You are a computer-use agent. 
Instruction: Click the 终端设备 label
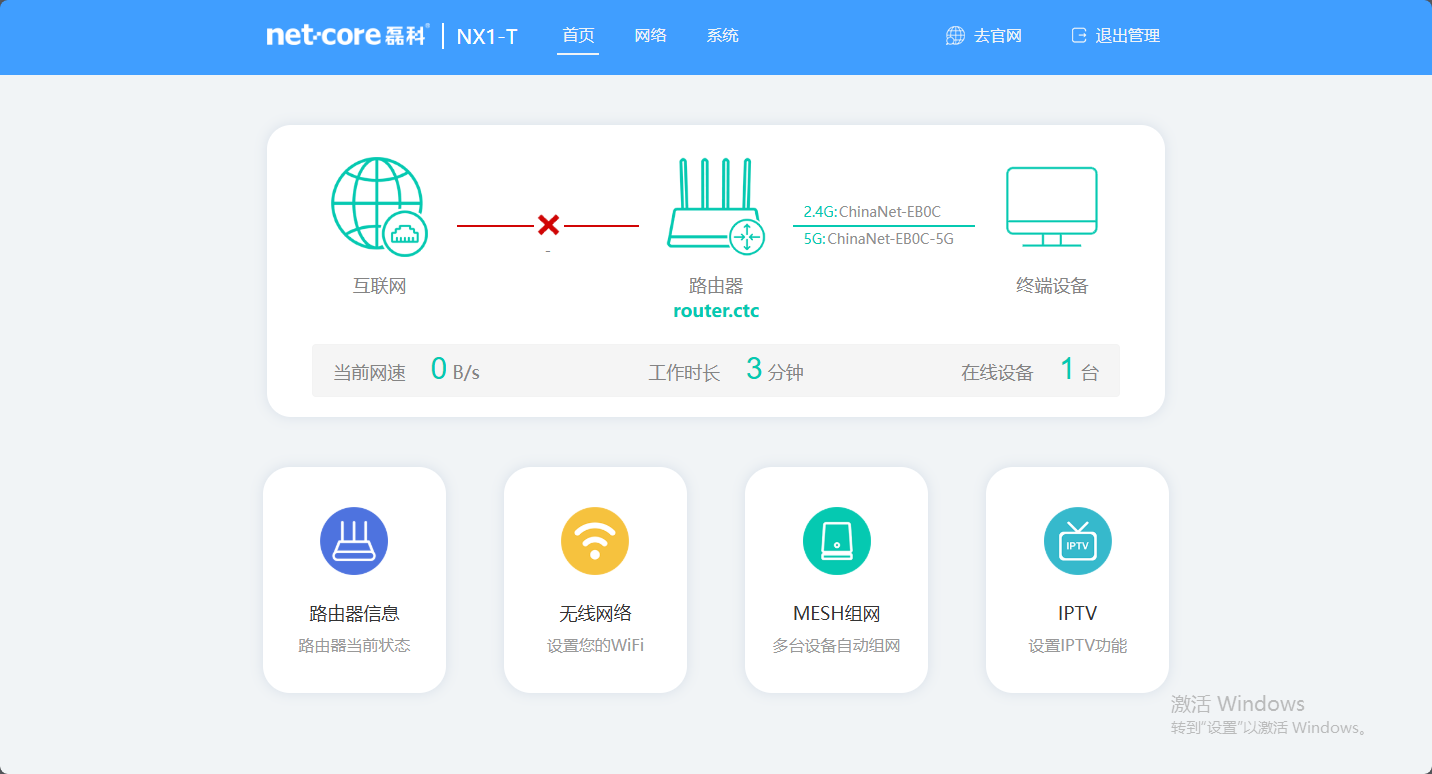1052,286
